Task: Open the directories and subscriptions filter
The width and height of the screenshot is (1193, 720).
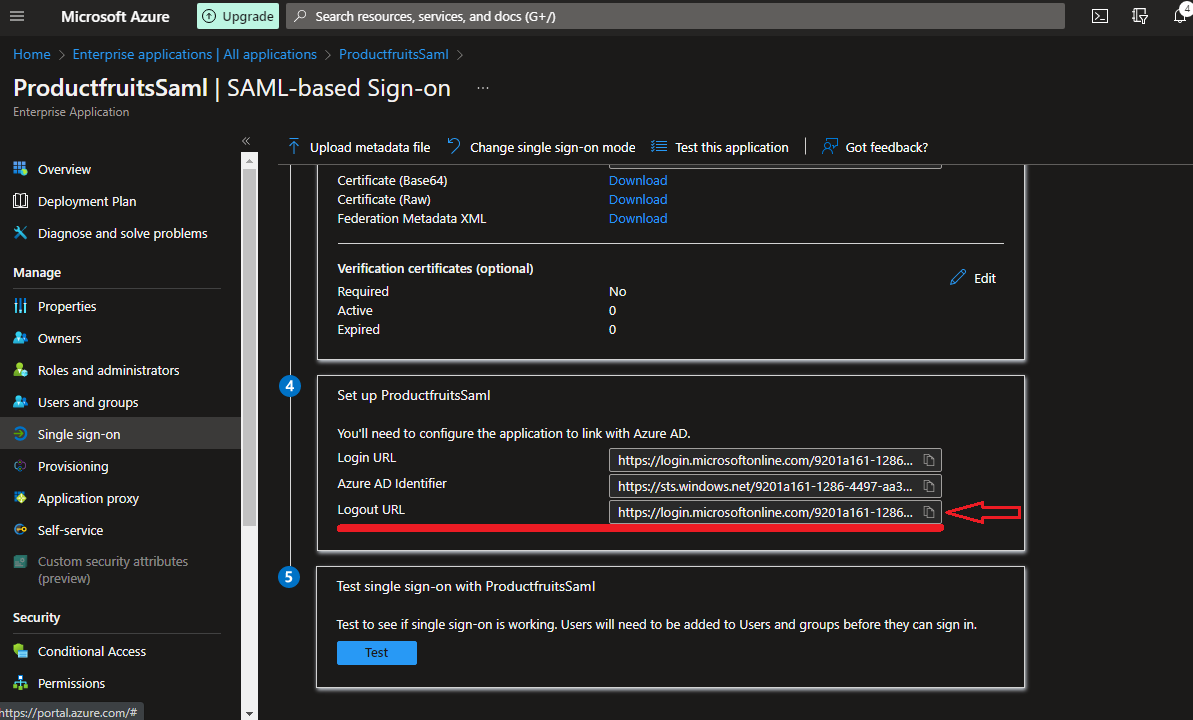Action: point(1140,16)
